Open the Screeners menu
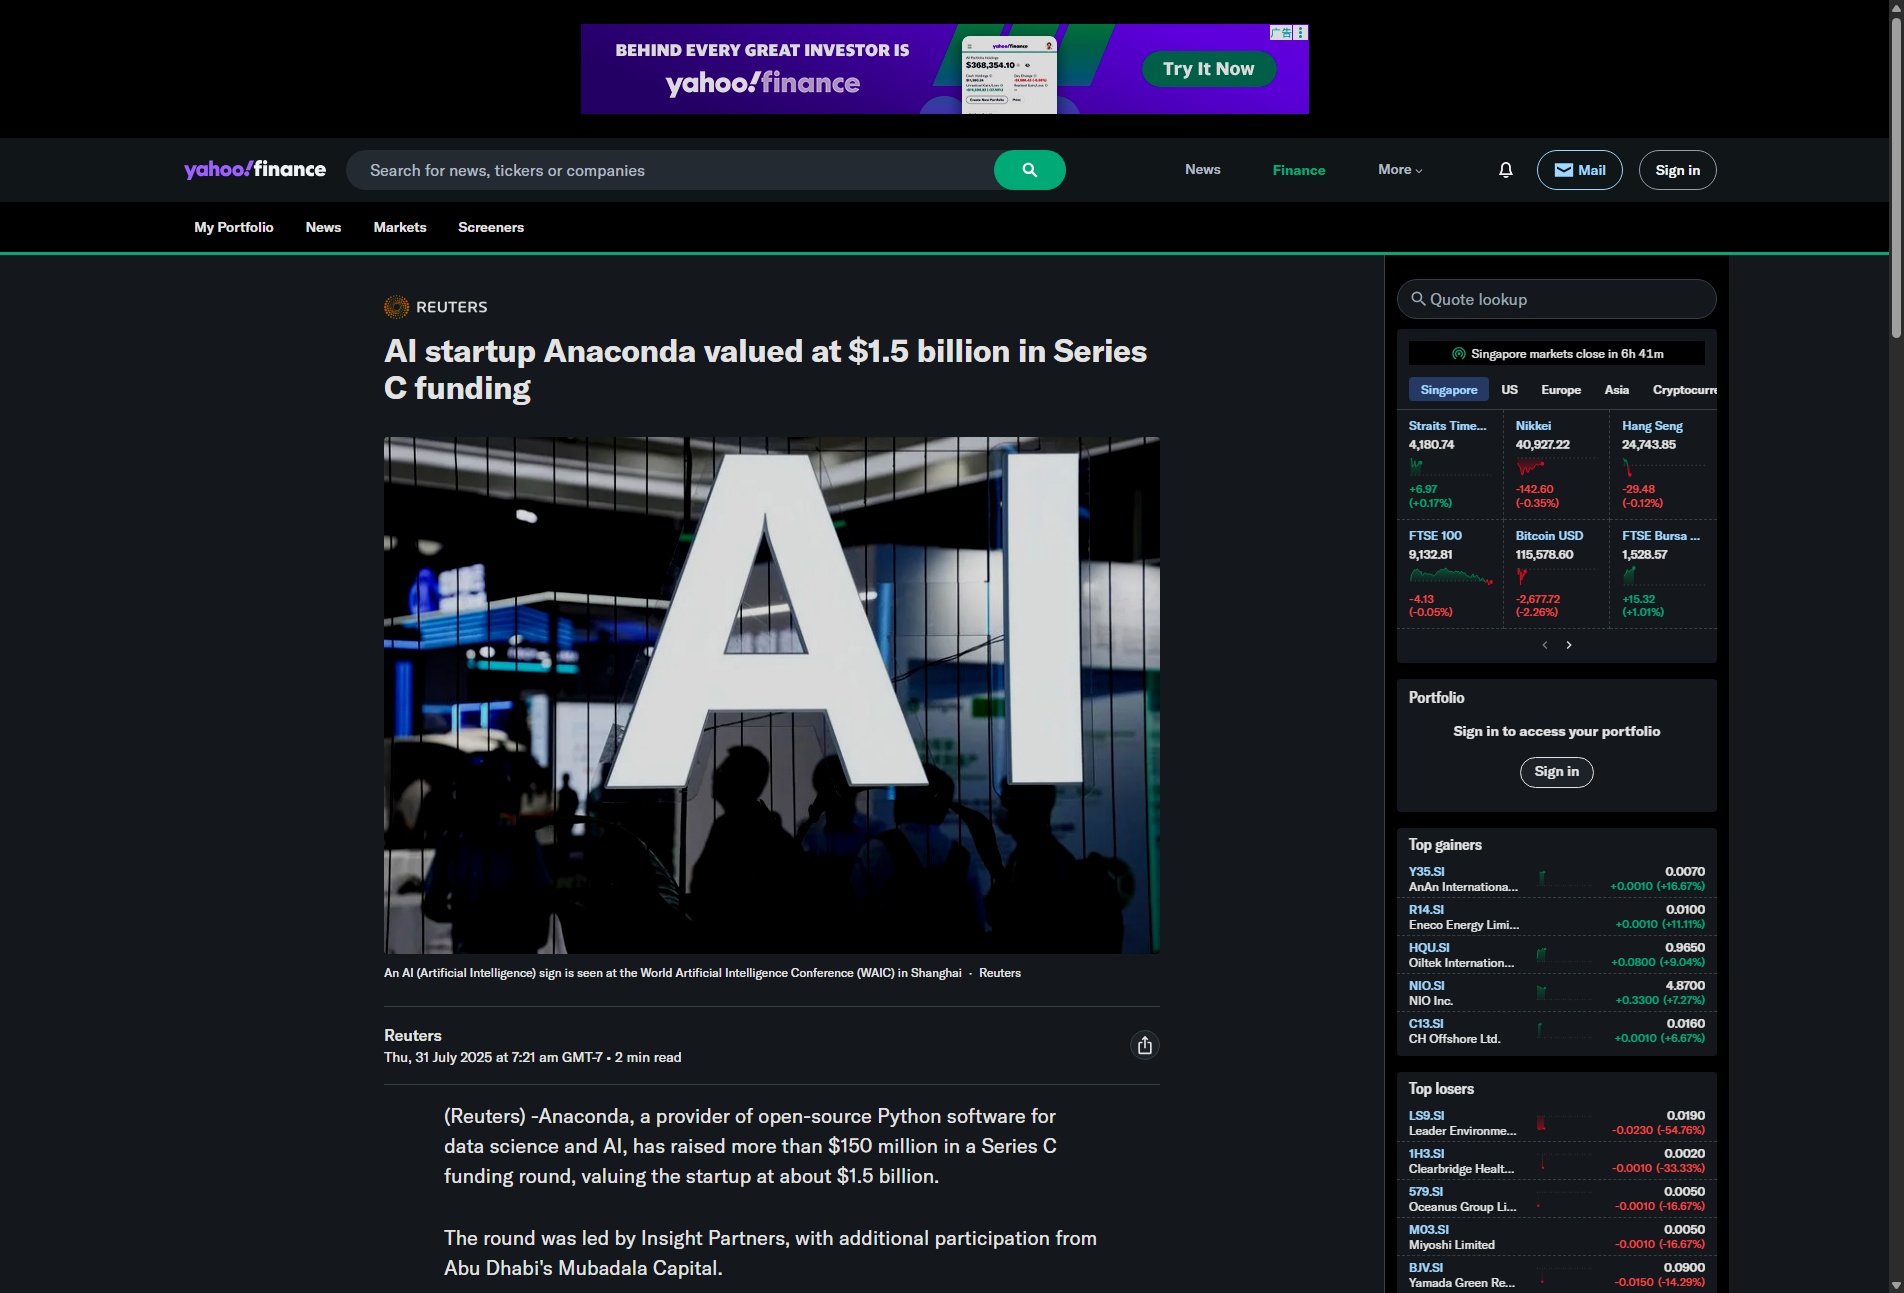Image resolution: width=1904 pixels, height=1293 pixels. click(491, 227)
